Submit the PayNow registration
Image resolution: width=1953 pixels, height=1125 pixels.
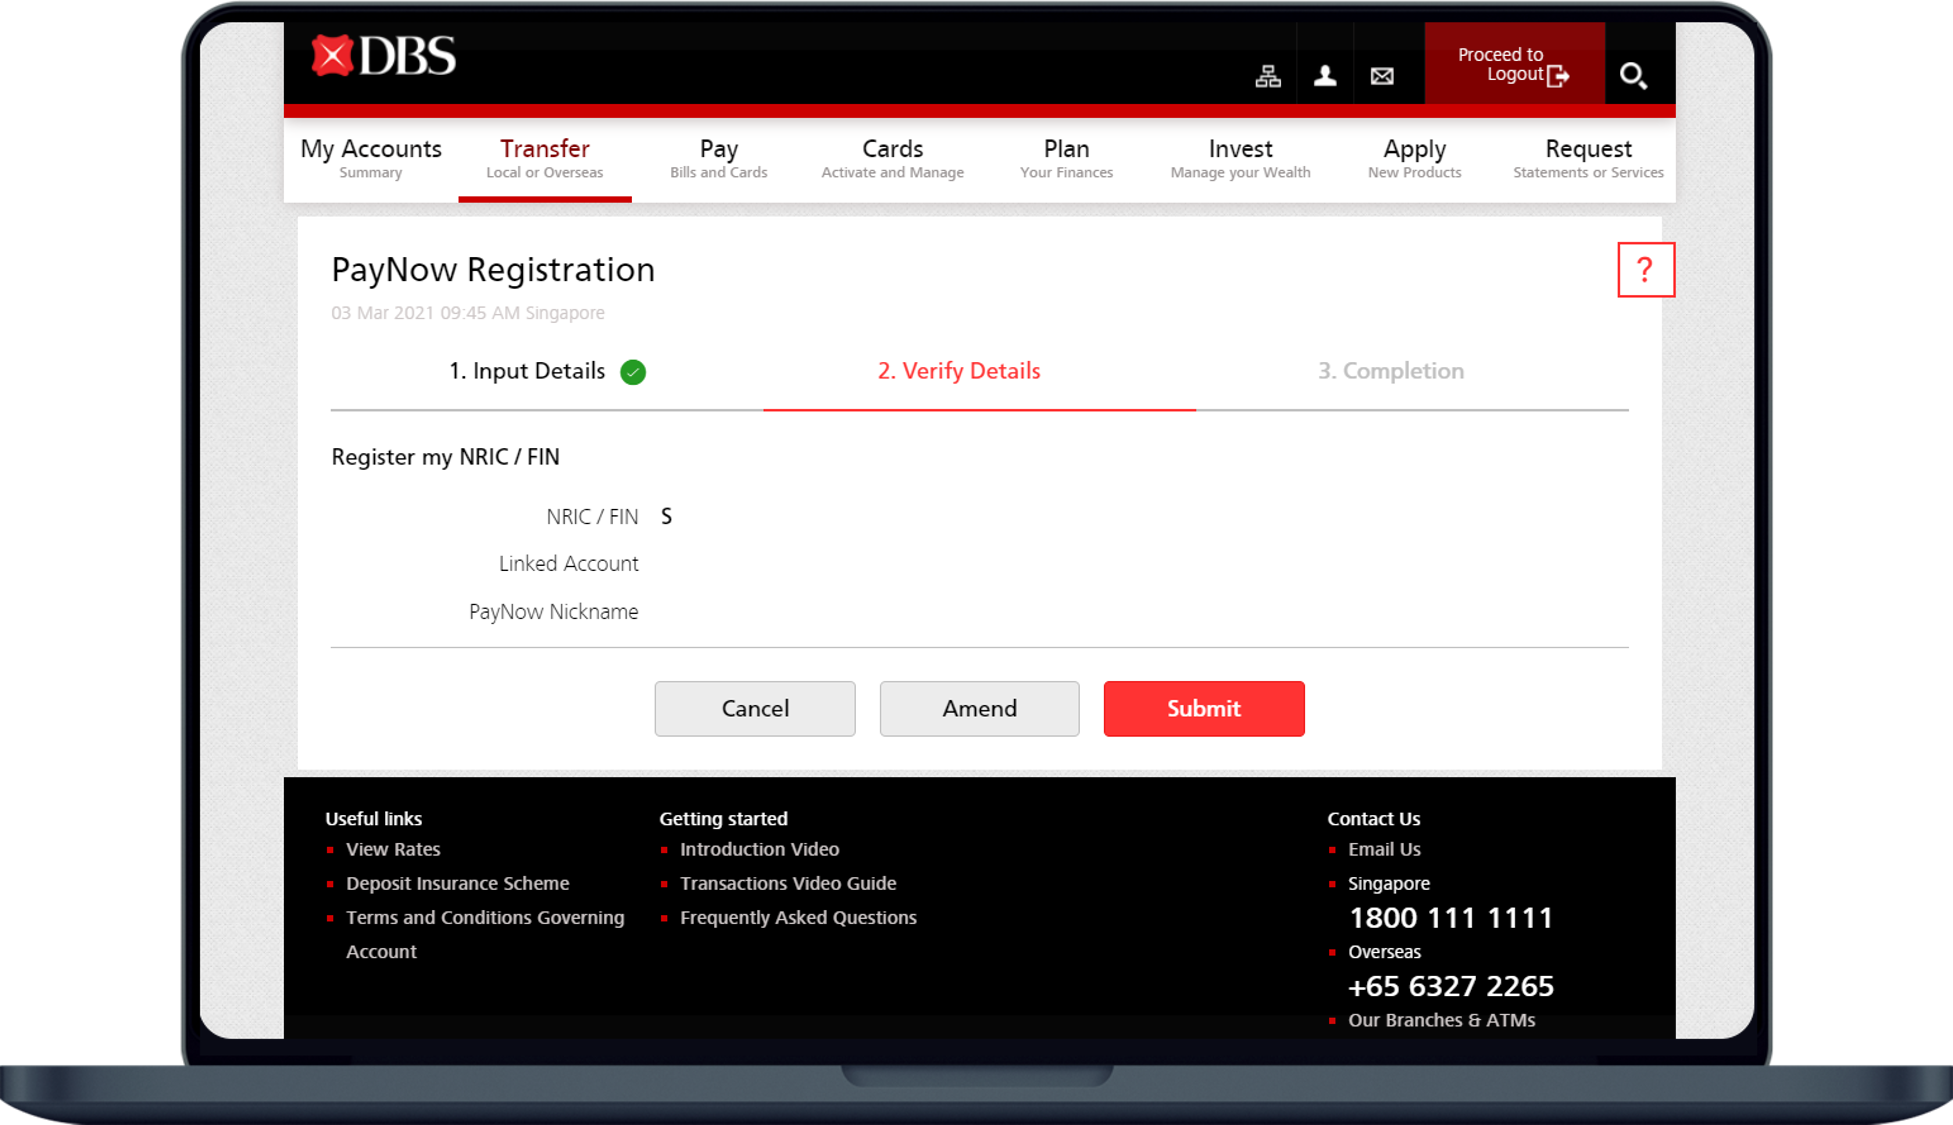click(x=1204, y=709)
